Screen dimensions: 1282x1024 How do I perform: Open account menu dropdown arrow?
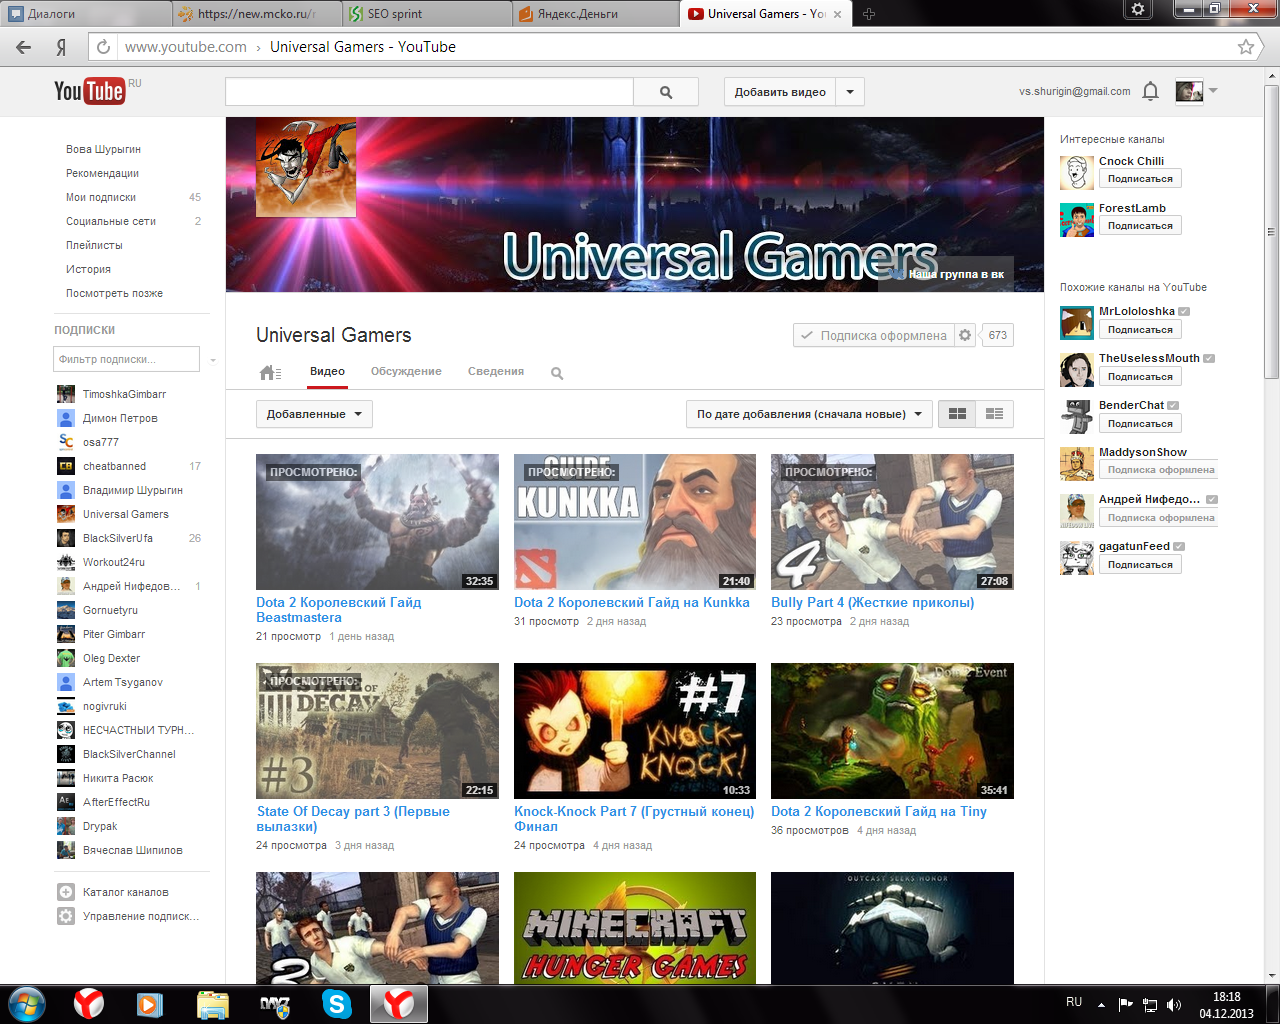pyautogui.click(x=1213, y=91)
